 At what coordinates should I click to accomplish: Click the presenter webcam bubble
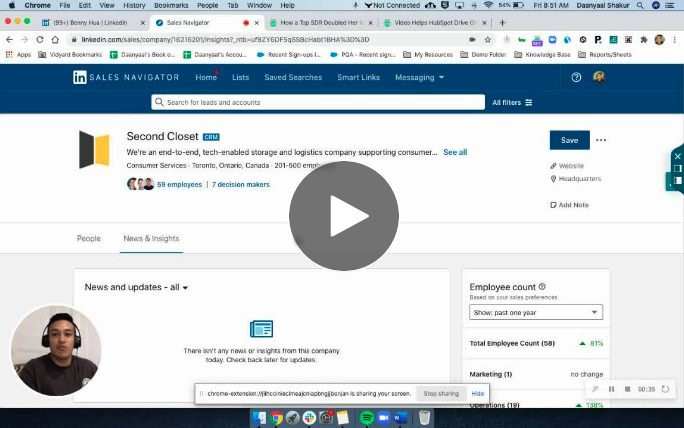click(x=56, y=350)
